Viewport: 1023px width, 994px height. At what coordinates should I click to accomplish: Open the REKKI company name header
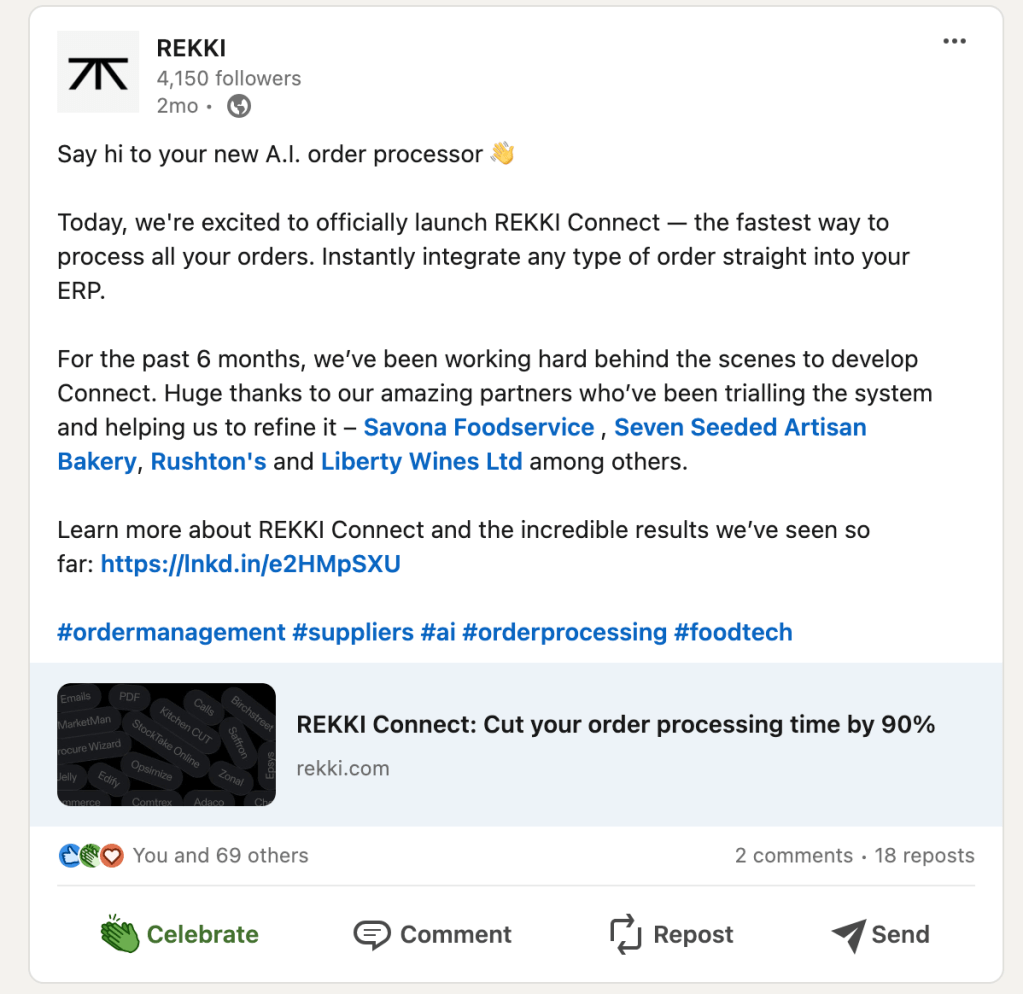190,47
